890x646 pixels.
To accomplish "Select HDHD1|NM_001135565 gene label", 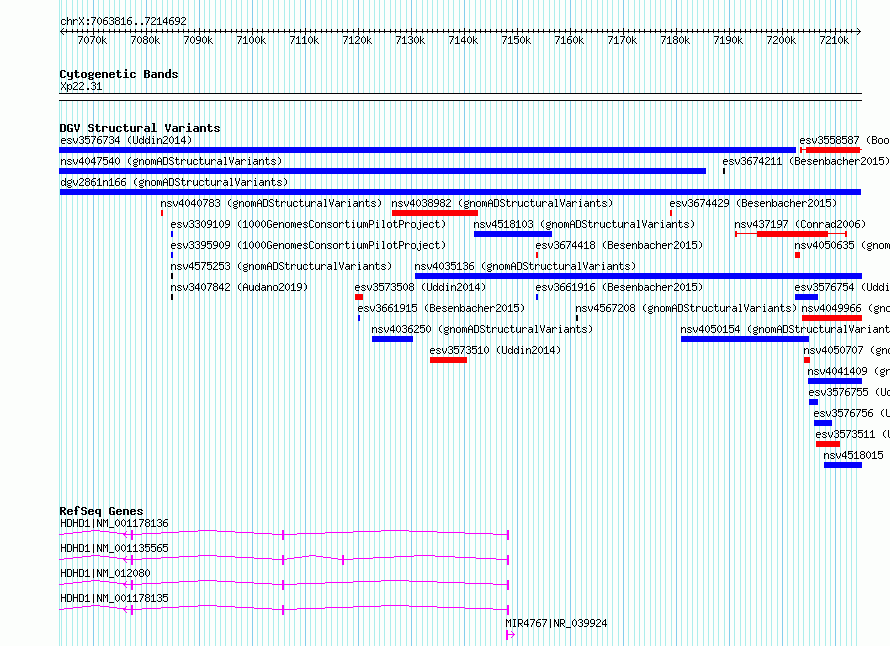I will point(114,548).
